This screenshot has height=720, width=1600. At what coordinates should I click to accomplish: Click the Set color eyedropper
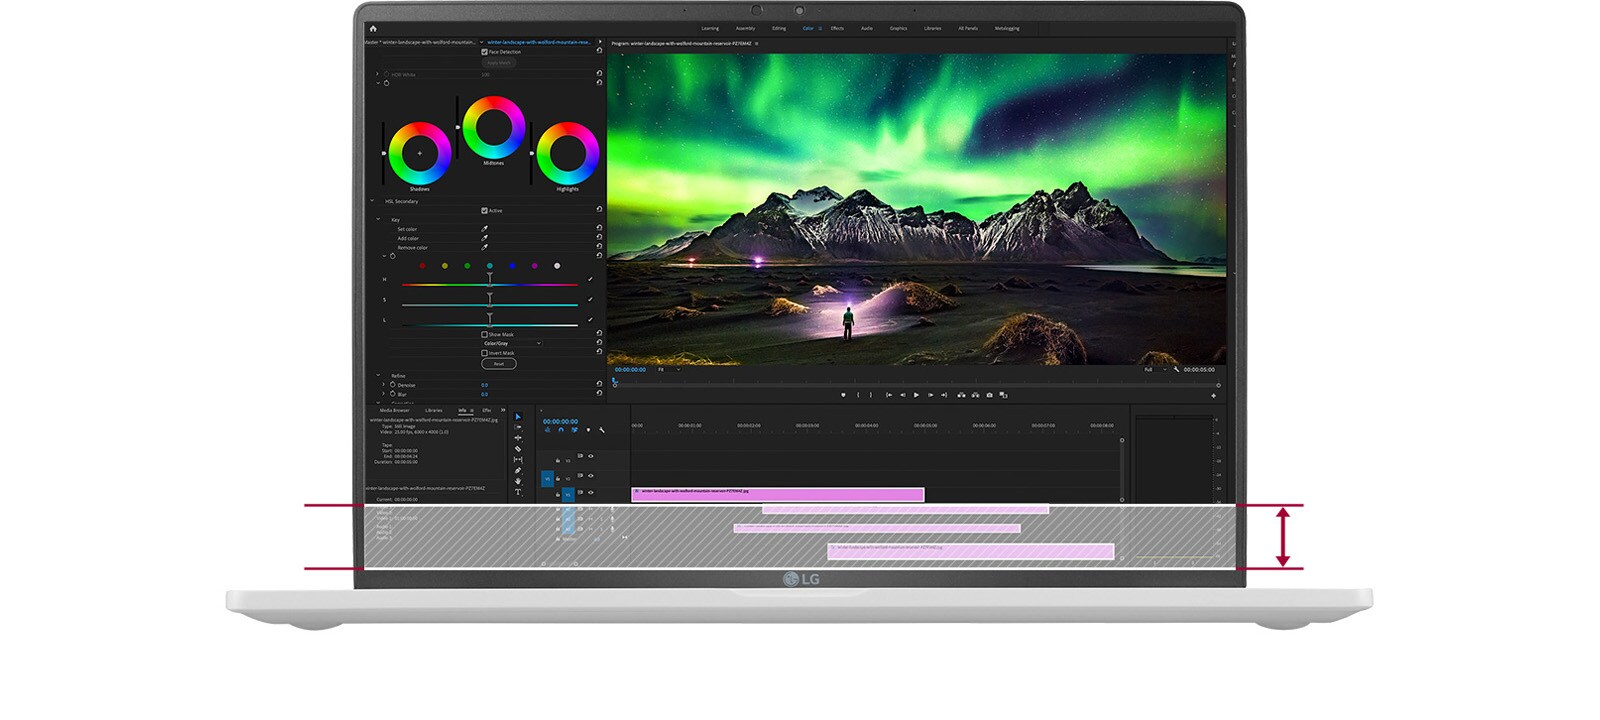(x=485, y=229)
